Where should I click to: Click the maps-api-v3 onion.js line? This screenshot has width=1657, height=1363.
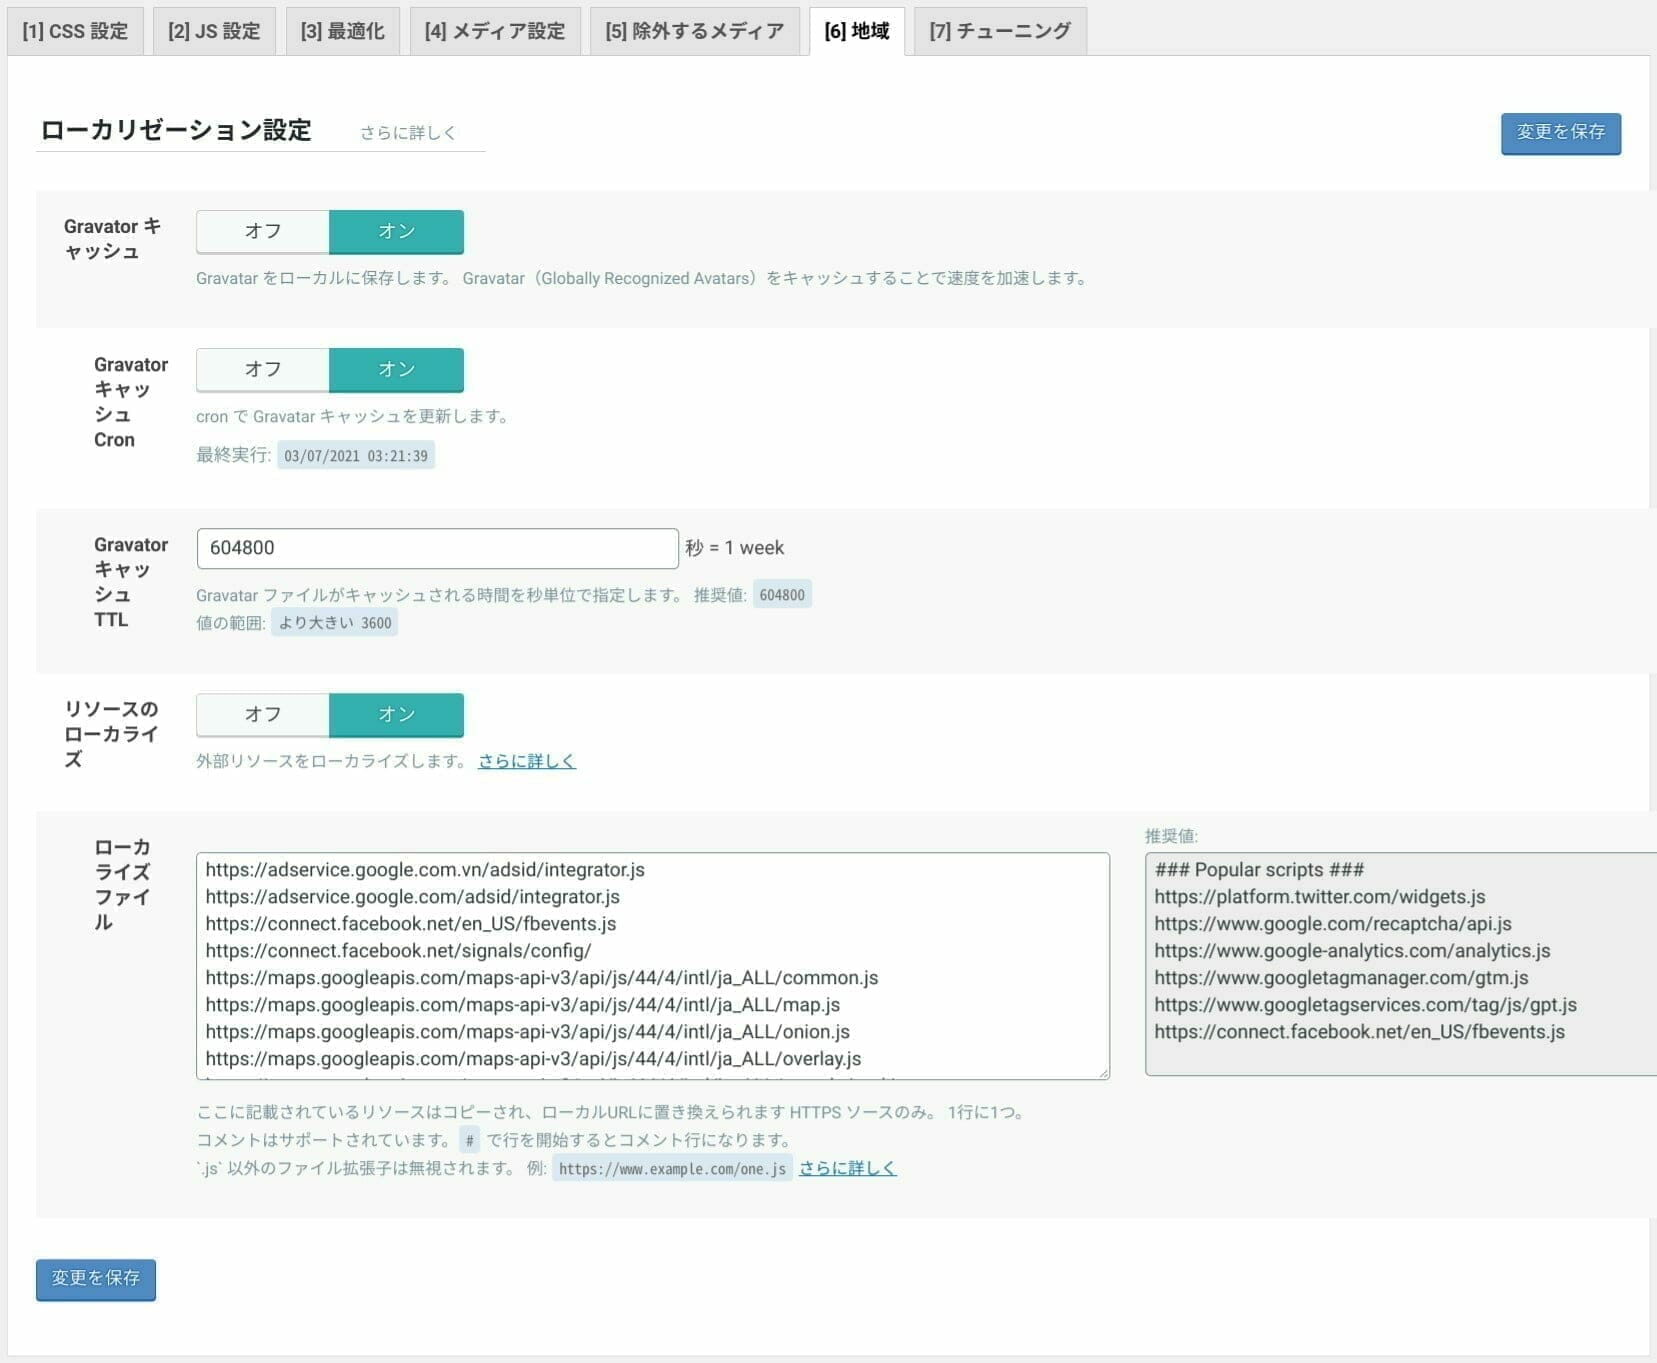tap(528, 1032)
